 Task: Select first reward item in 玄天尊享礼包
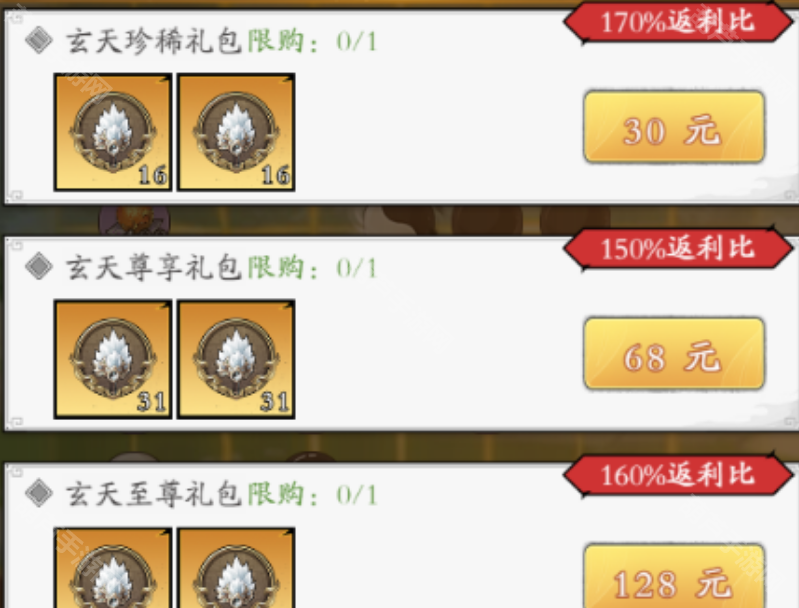(113, 359)
